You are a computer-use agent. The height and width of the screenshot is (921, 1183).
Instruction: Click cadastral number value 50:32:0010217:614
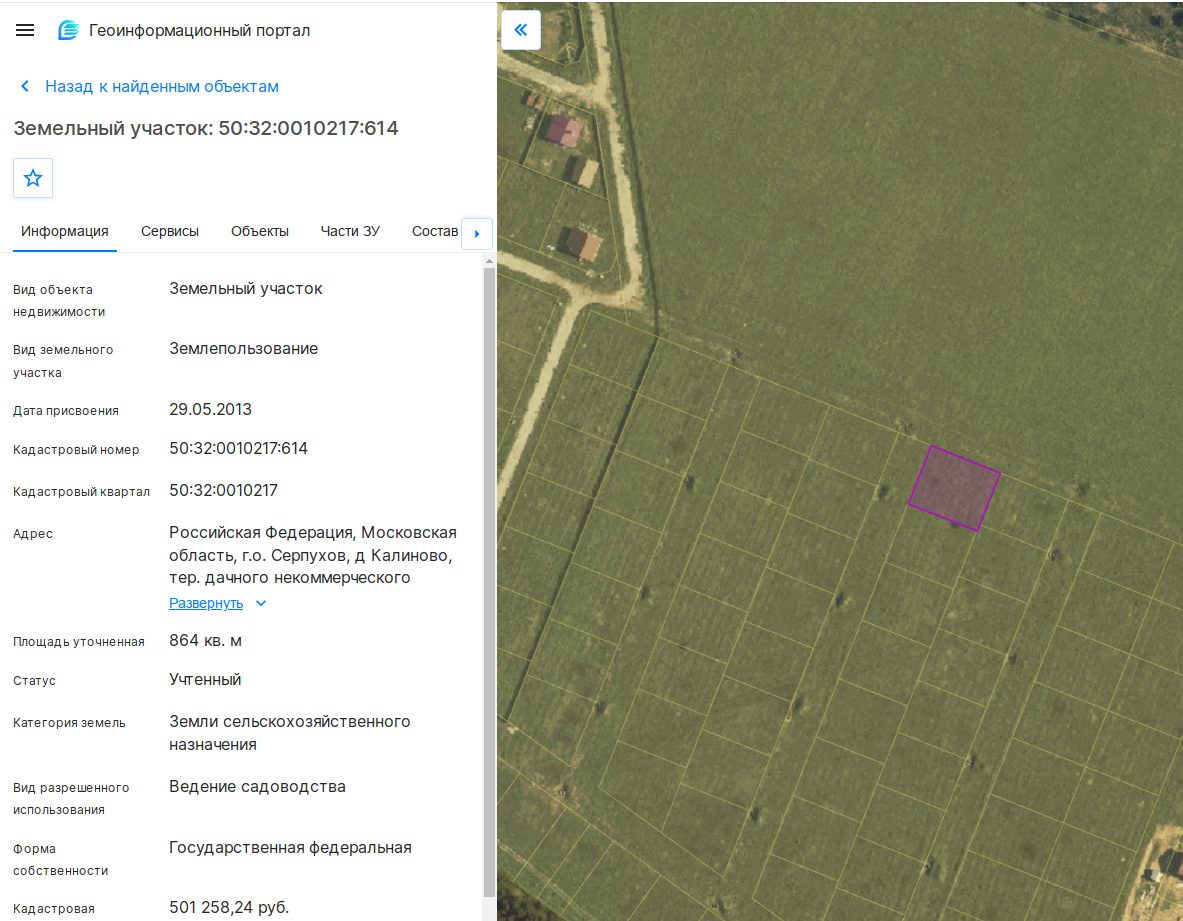[x=238, y=449]
